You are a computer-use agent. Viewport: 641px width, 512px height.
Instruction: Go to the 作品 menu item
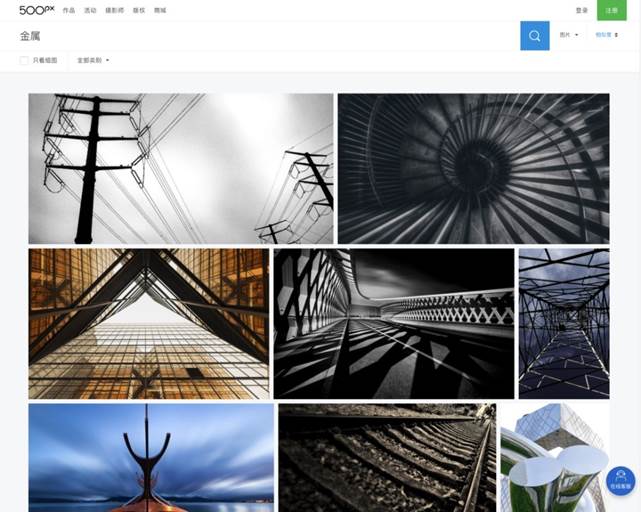[68, 10]
